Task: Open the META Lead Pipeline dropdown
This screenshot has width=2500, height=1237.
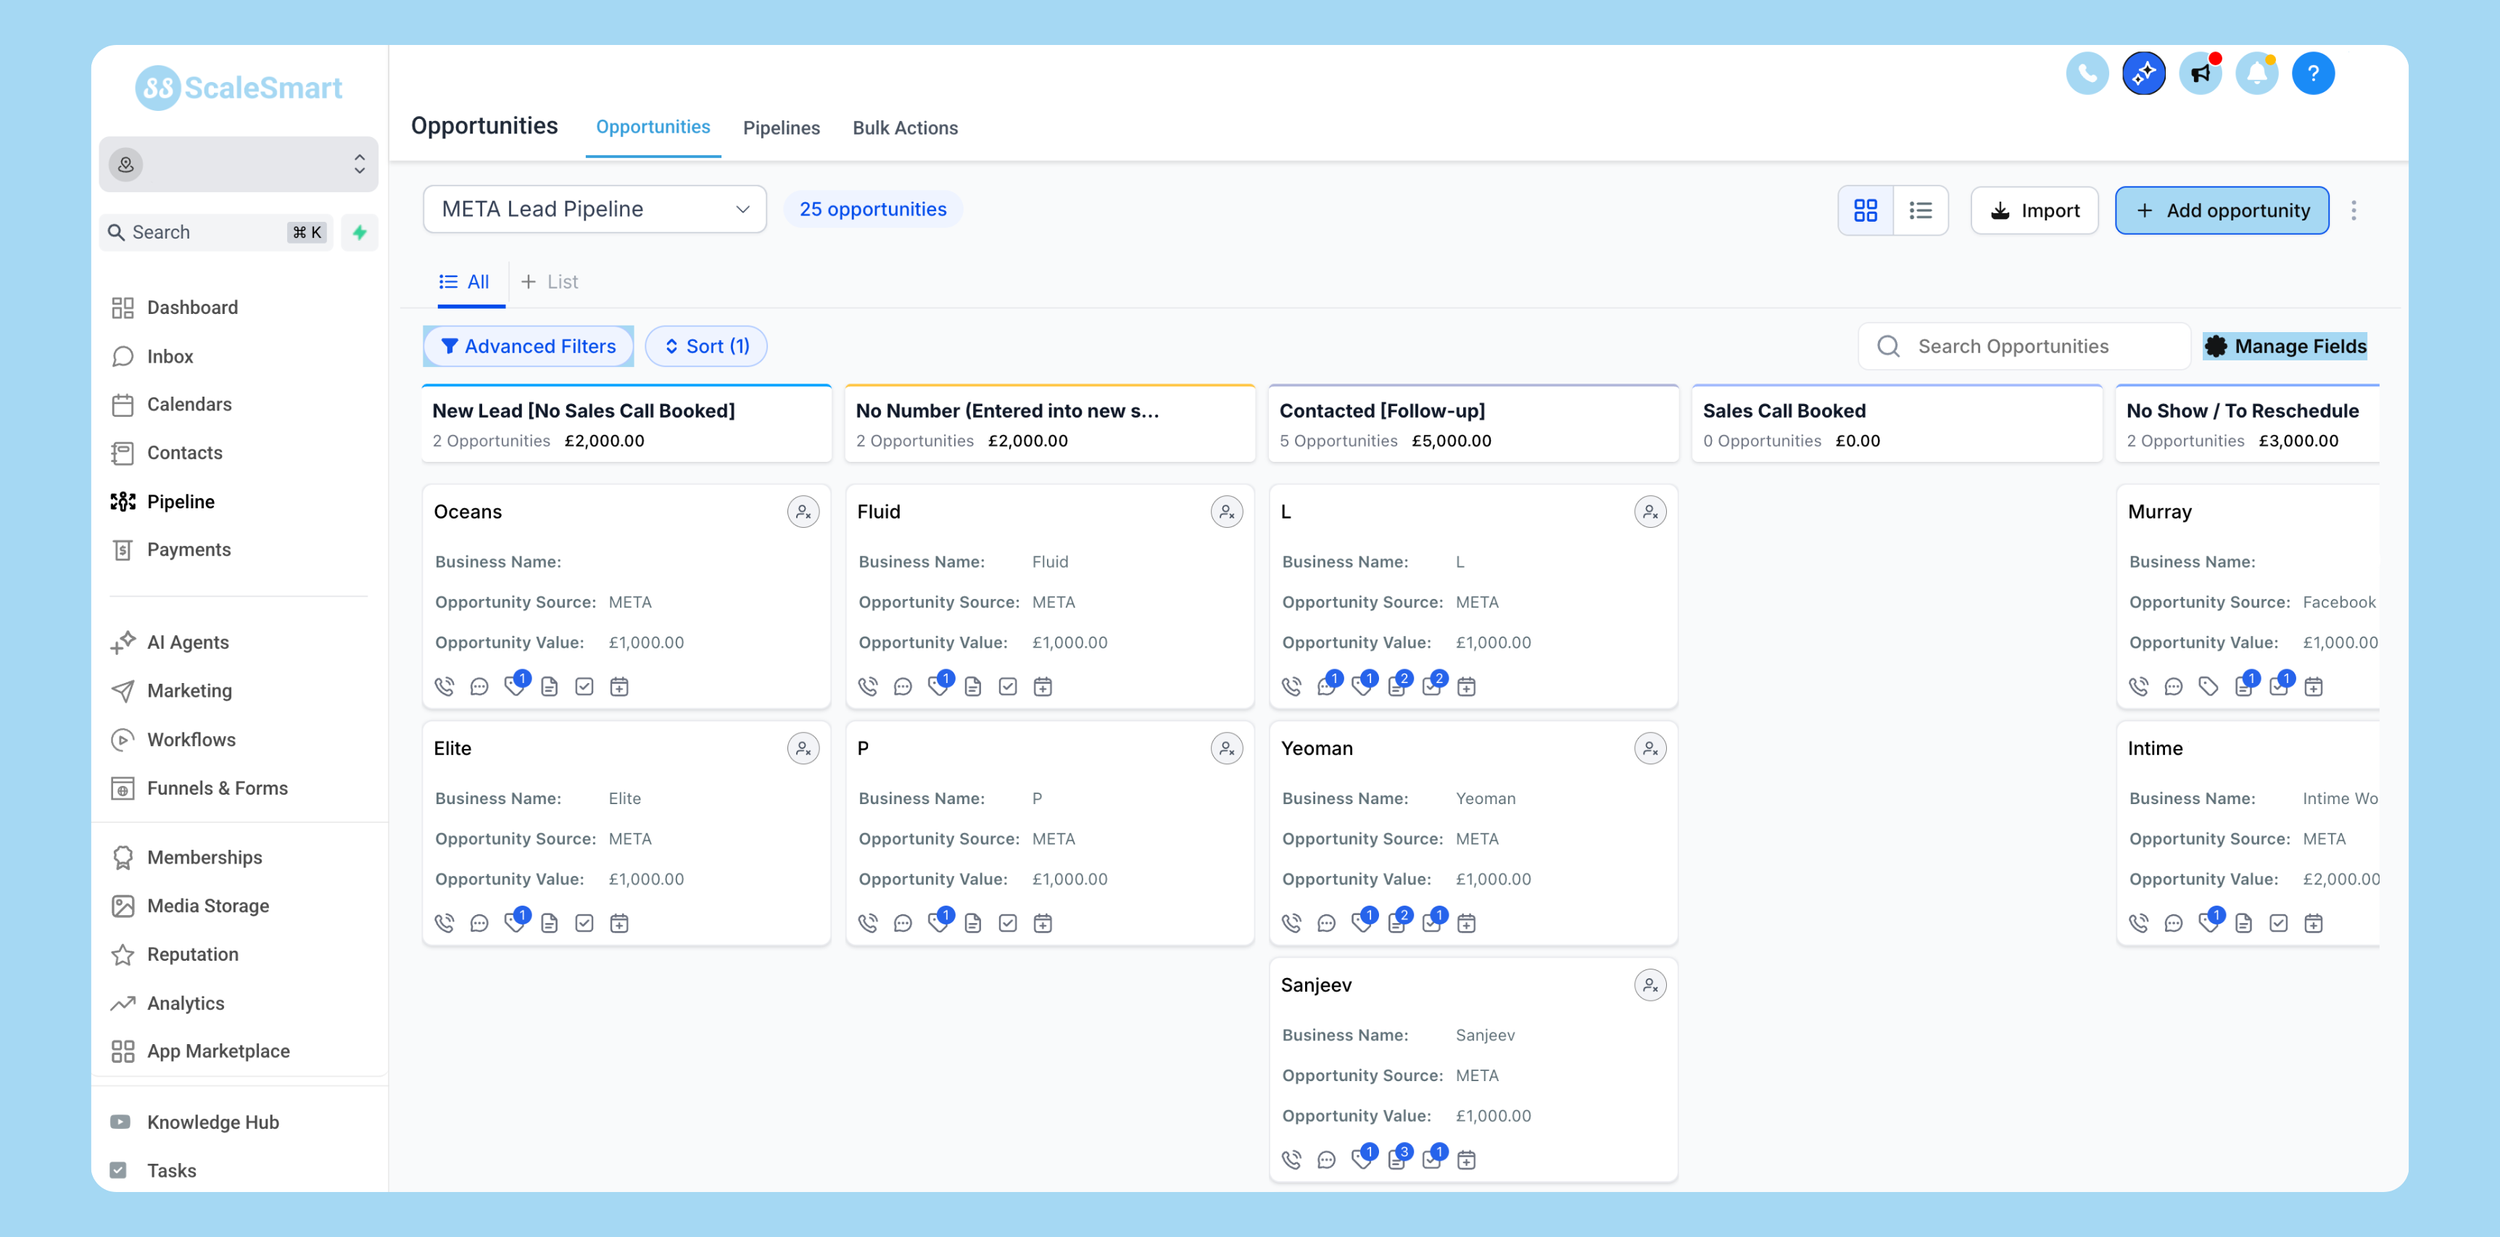Action: 595,209
